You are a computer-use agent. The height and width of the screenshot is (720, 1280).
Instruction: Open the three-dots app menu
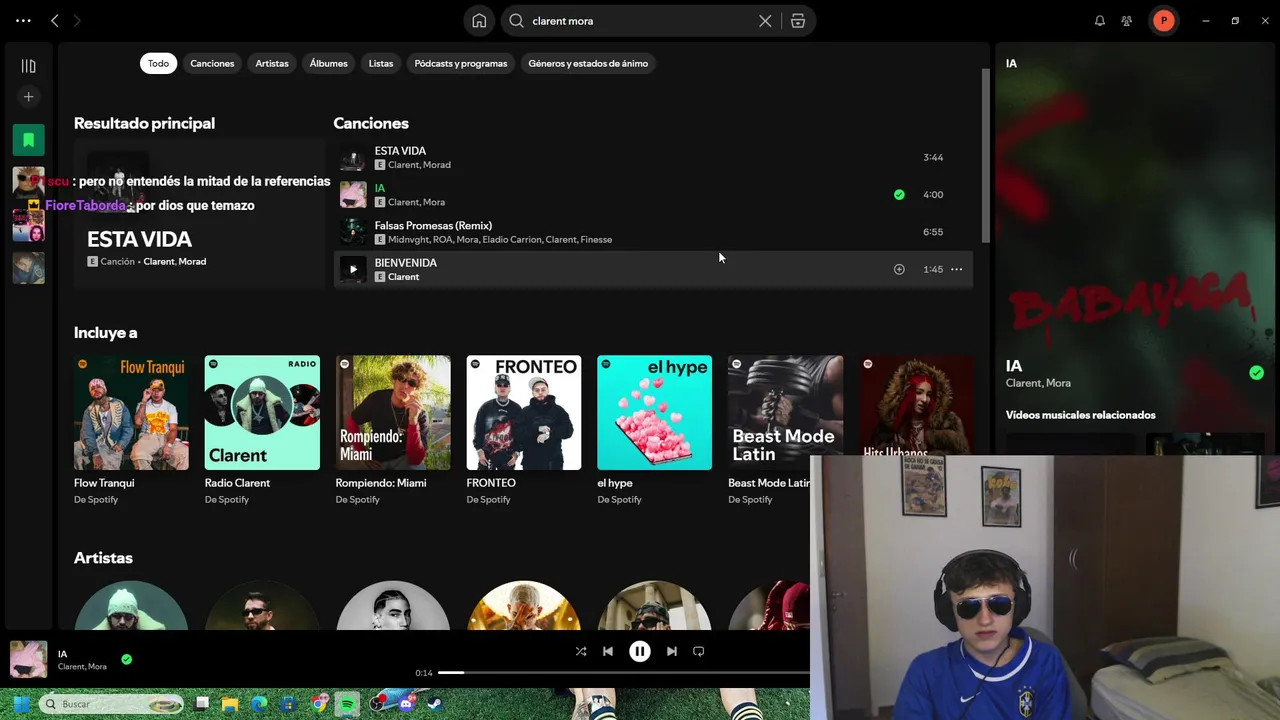[23, 21]
